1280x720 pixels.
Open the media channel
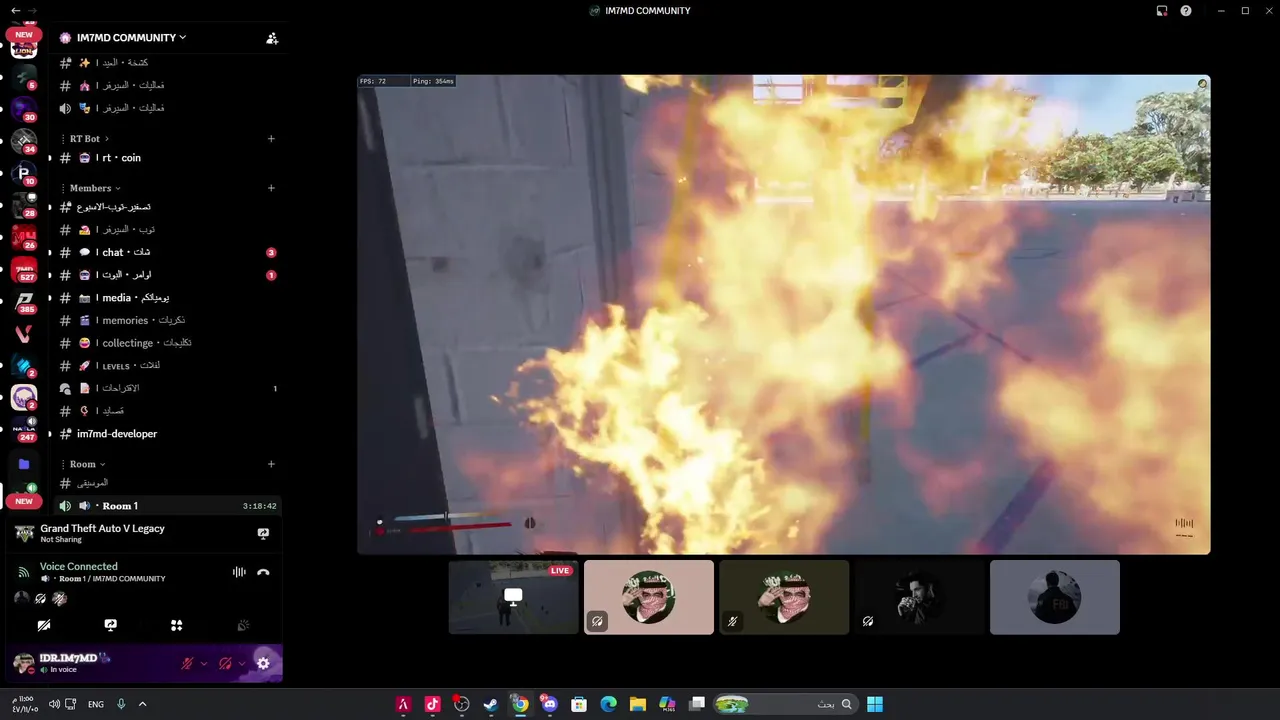[x=167, y=298]
